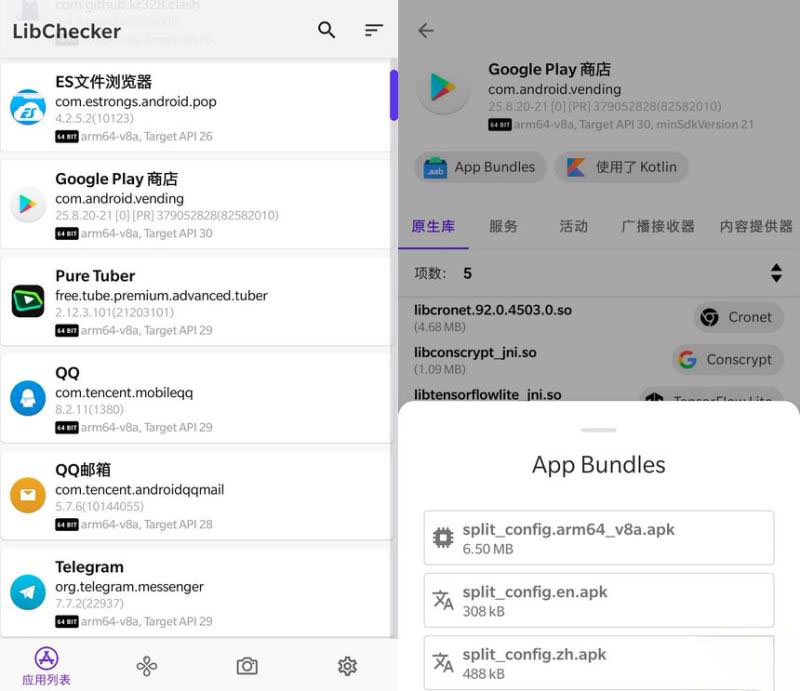This screenshot has height=691, width=800.
Task: Open the snapshot camera tab
Action: [x=247, y=666]
